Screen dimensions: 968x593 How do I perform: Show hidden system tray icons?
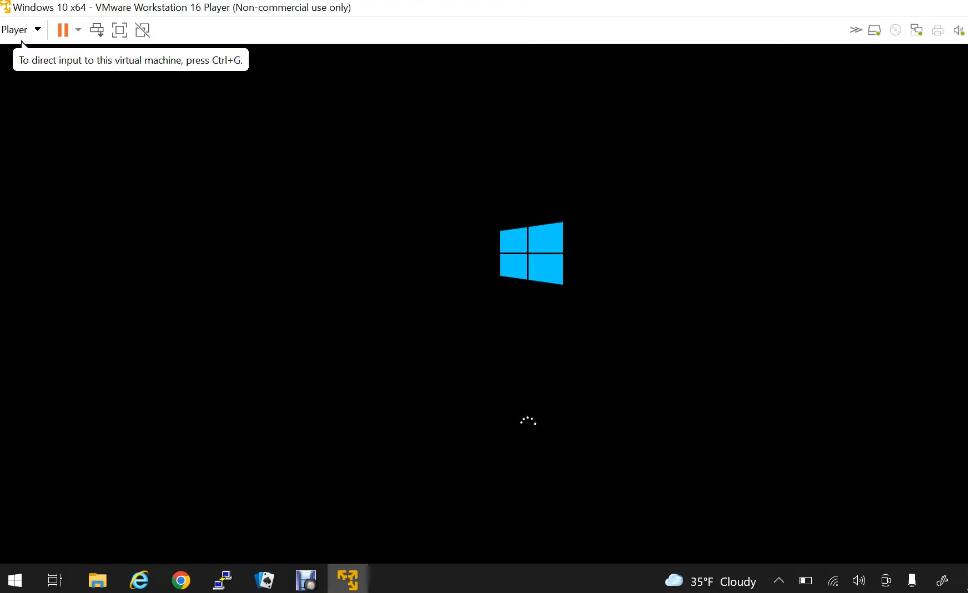tap(778, 581)
